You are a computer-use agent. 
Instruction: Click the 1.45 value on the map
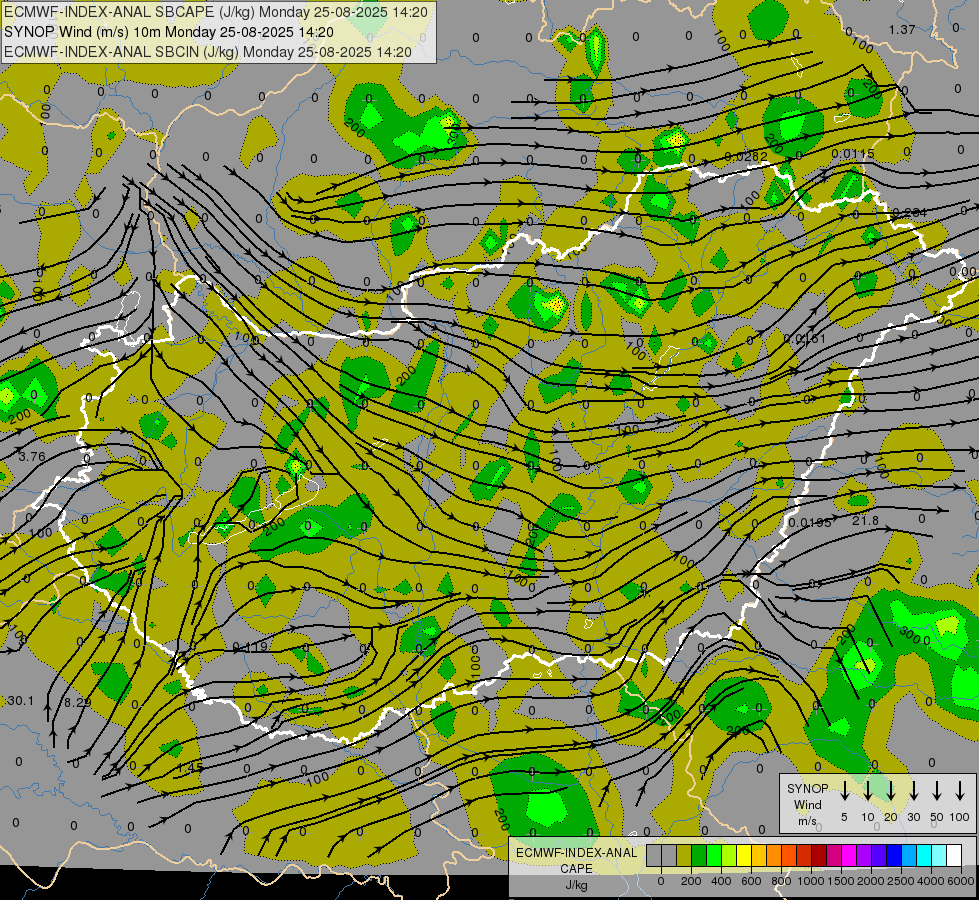[190, 768]
